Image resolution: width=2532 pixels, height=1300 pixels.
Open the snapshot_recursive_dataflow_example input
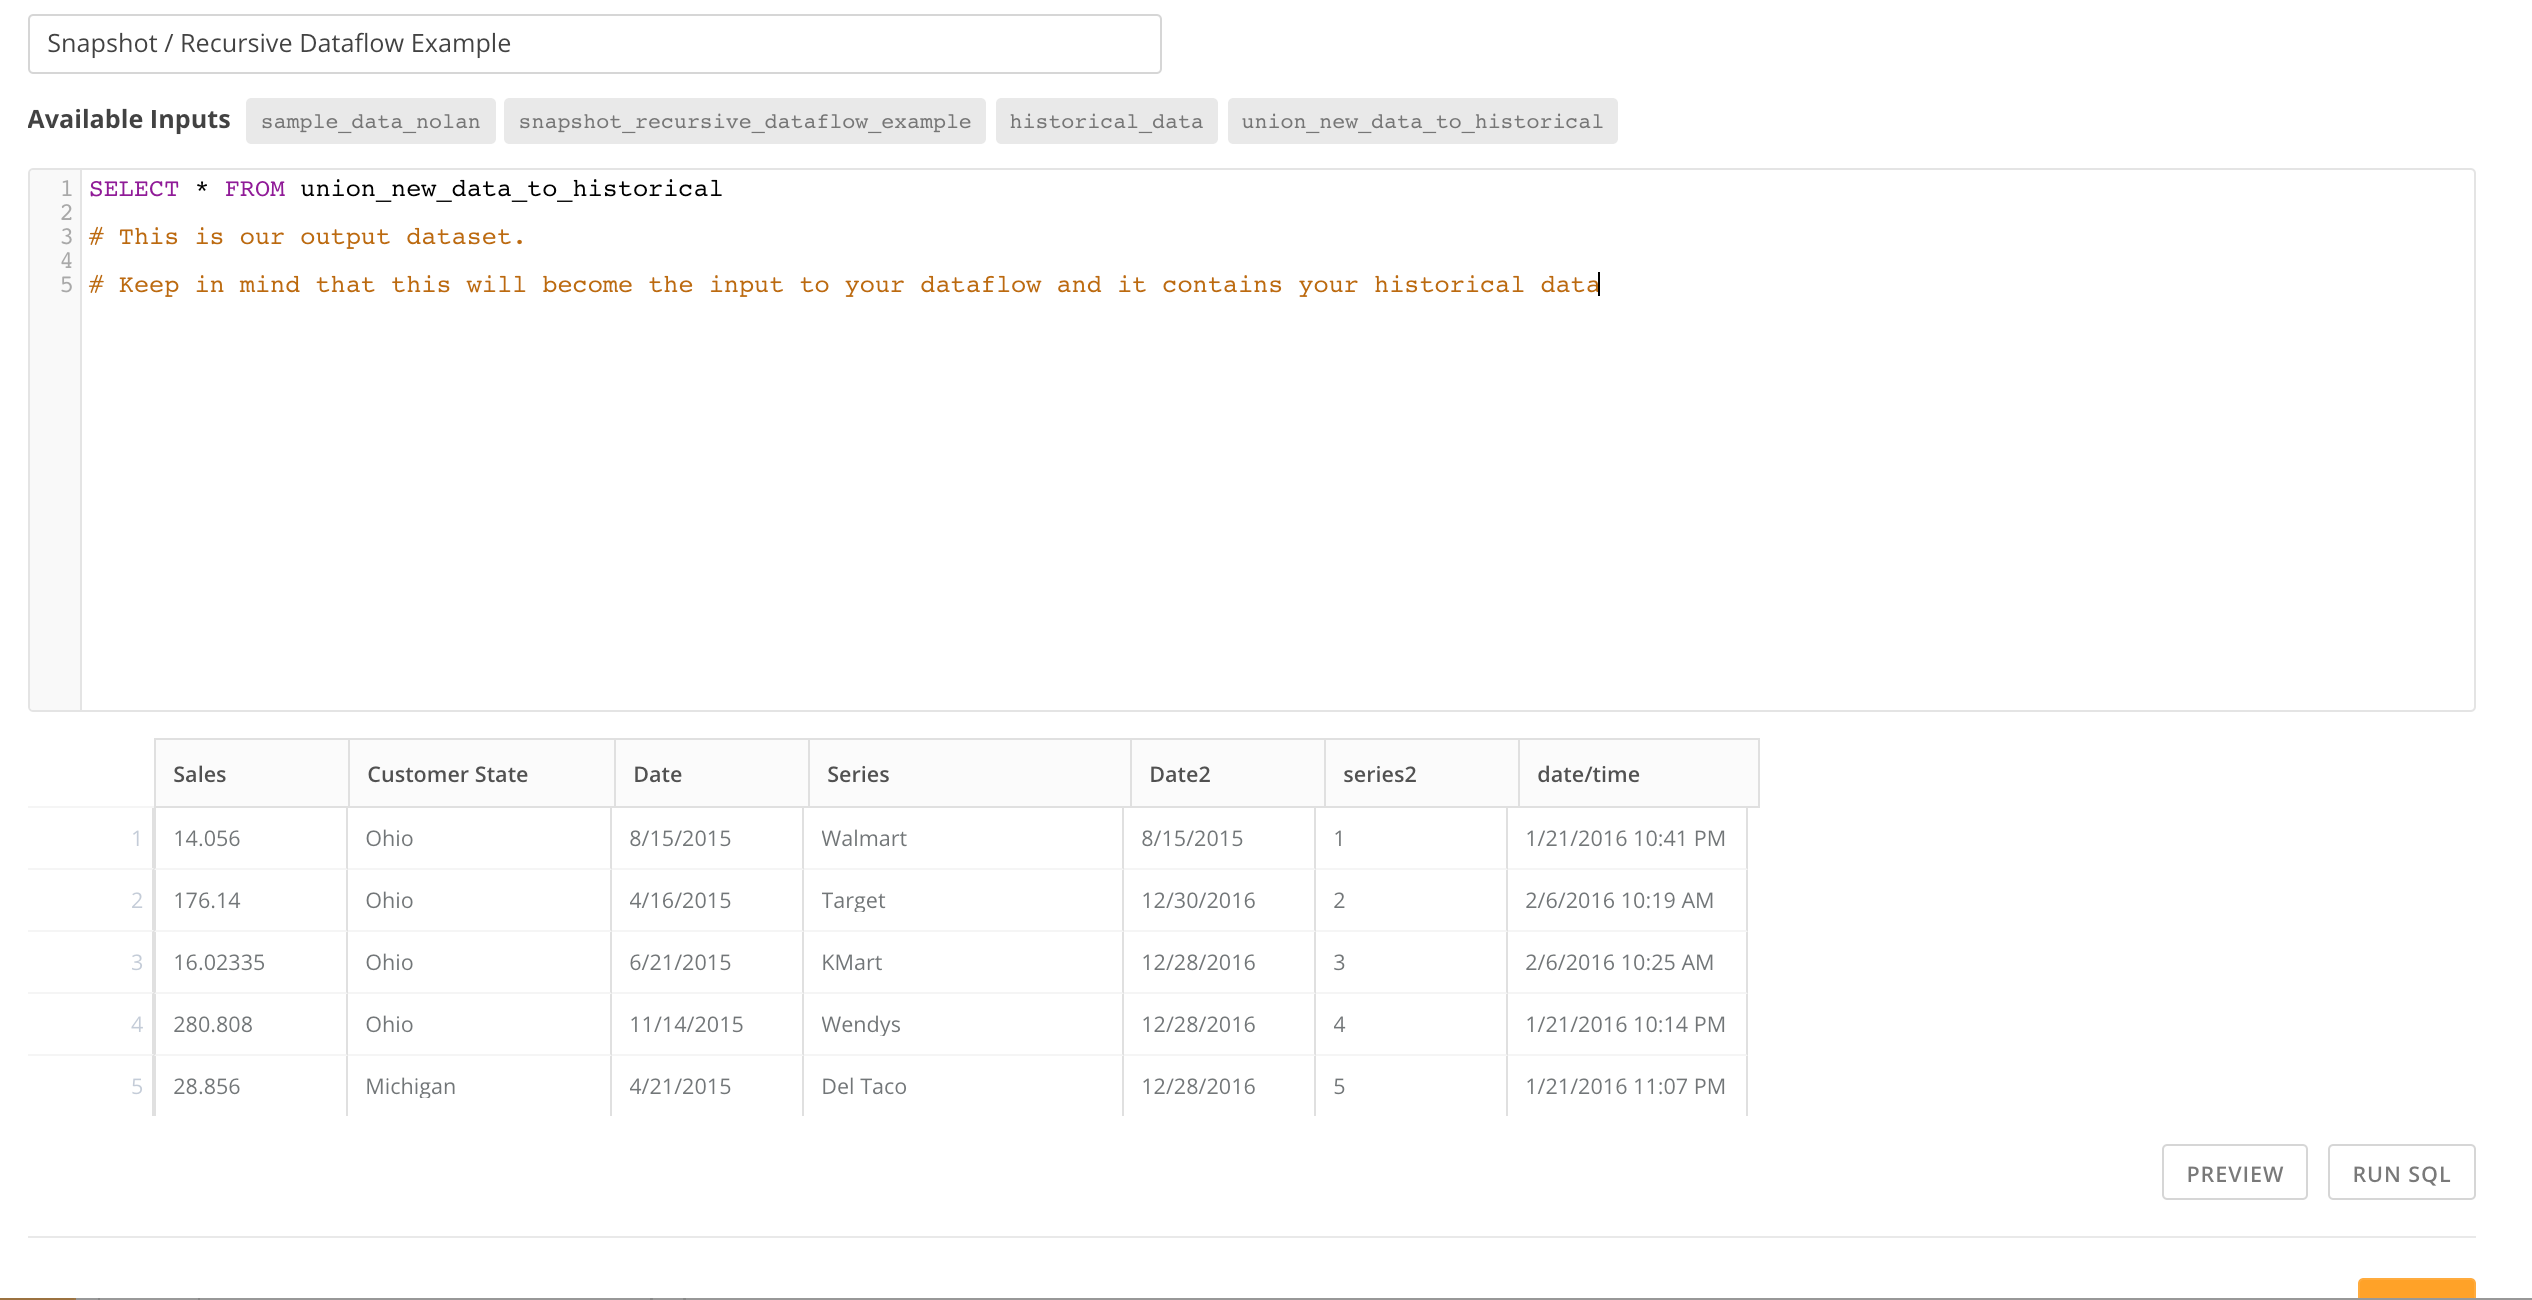pyautogui.click(x=744, y=121)
